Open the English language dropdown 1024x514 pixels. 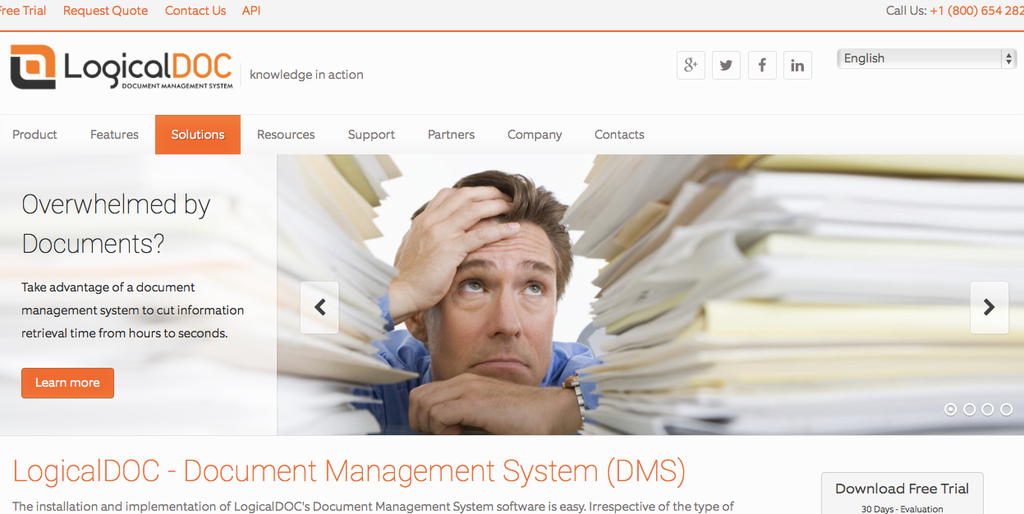[925, 59]
